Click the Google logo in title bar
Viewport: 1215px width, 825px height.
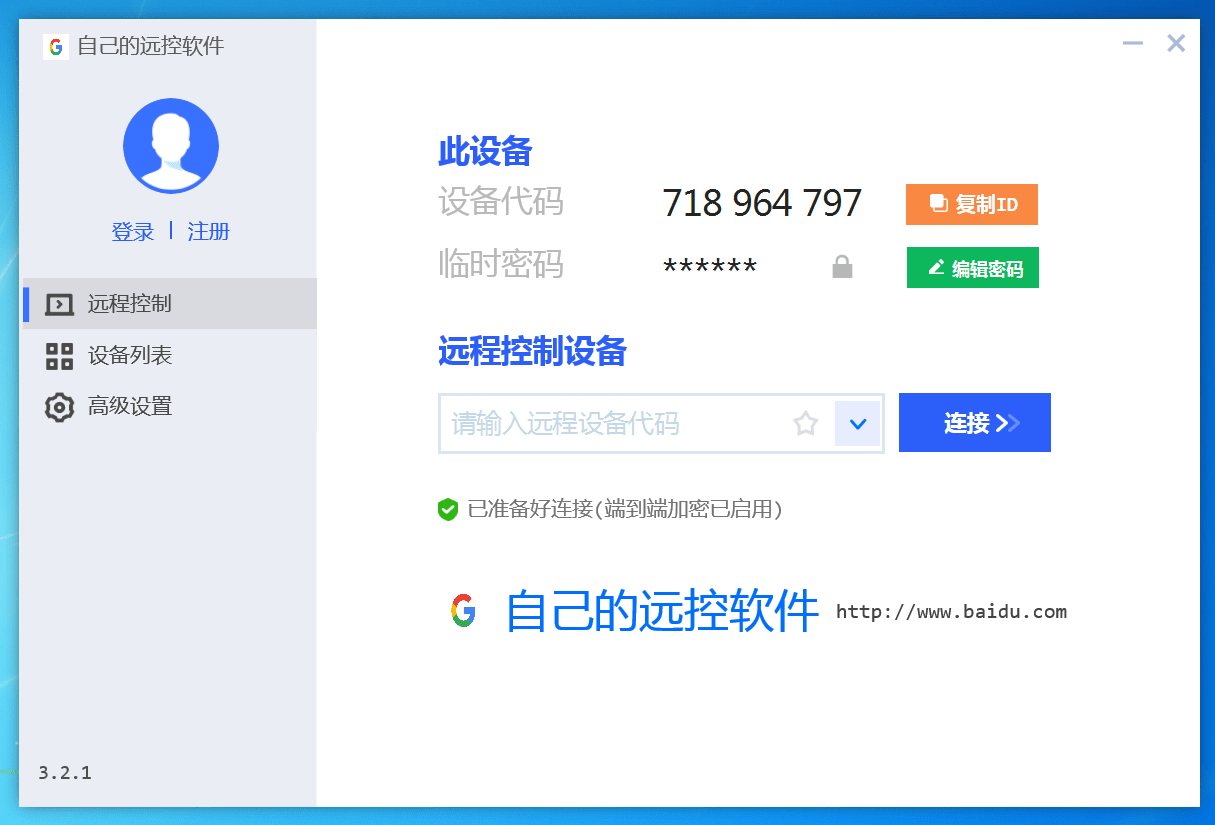[x=56, y=46]
